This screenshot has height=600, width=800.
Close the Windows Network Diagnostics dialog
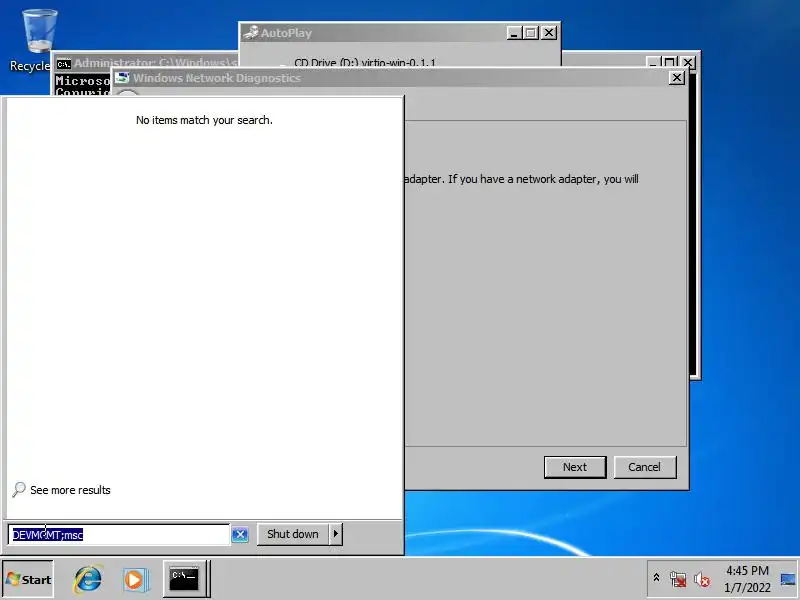click(x=677, y=78)
